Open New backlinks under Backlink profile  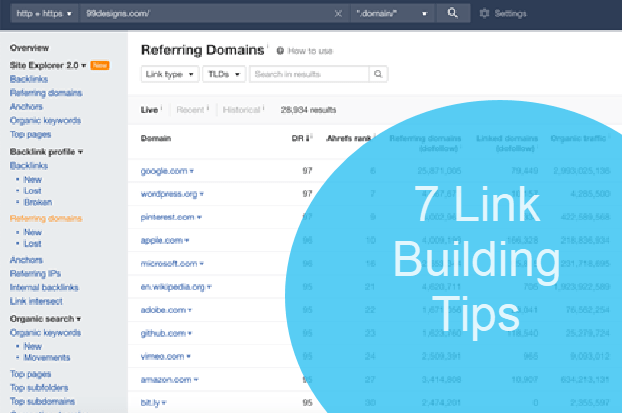33,180
